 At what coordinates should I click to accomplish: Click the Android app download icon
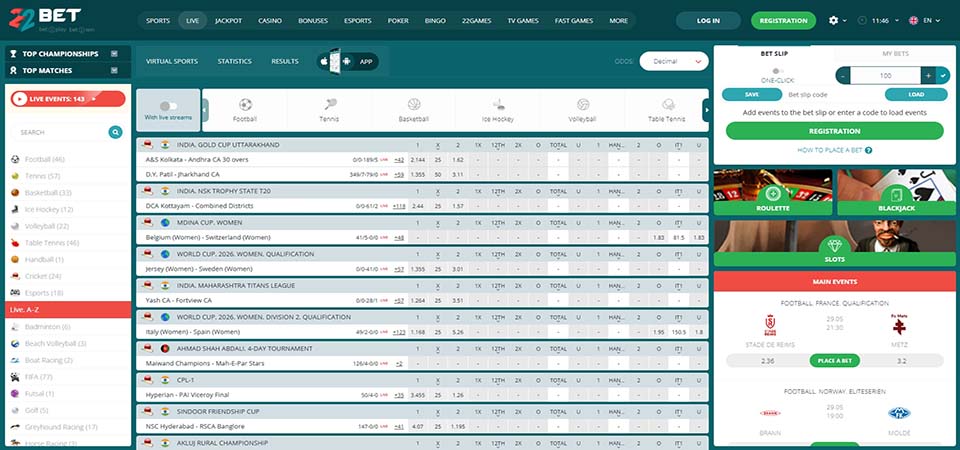(347, 62)
